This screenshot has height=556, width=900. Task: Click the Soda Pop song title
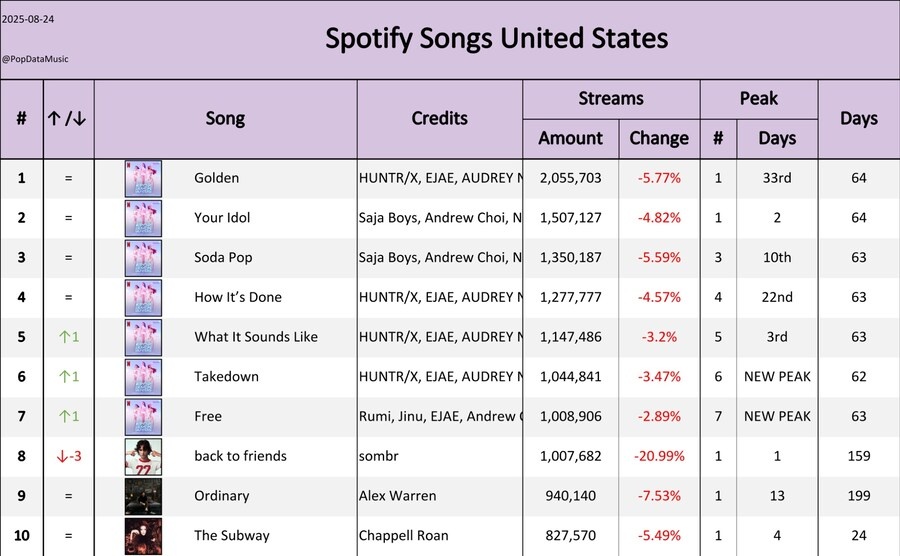[223, 257]
